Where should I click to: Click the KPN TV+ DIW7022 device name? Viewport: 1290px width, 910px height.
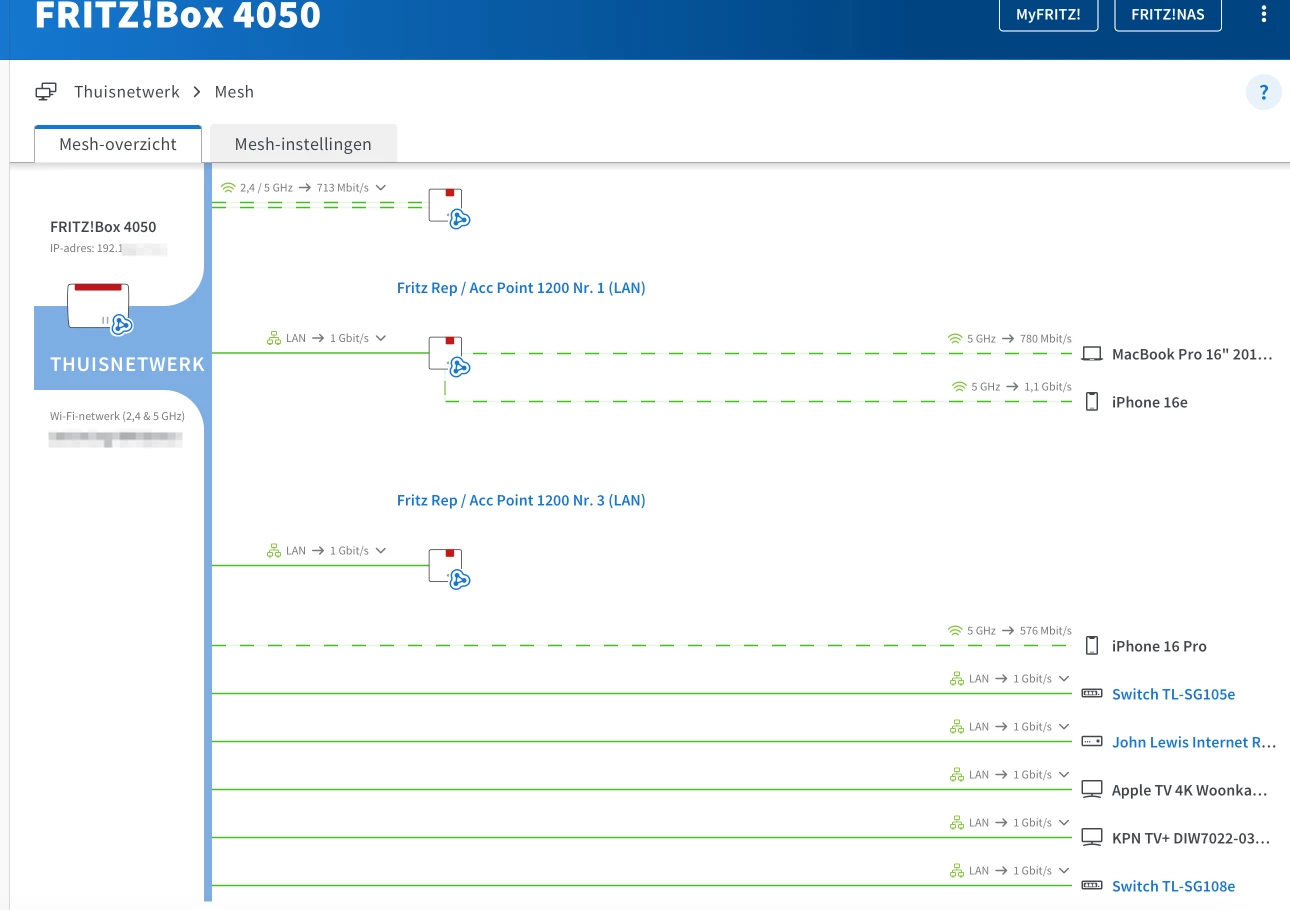click(x=1191, y=838)
